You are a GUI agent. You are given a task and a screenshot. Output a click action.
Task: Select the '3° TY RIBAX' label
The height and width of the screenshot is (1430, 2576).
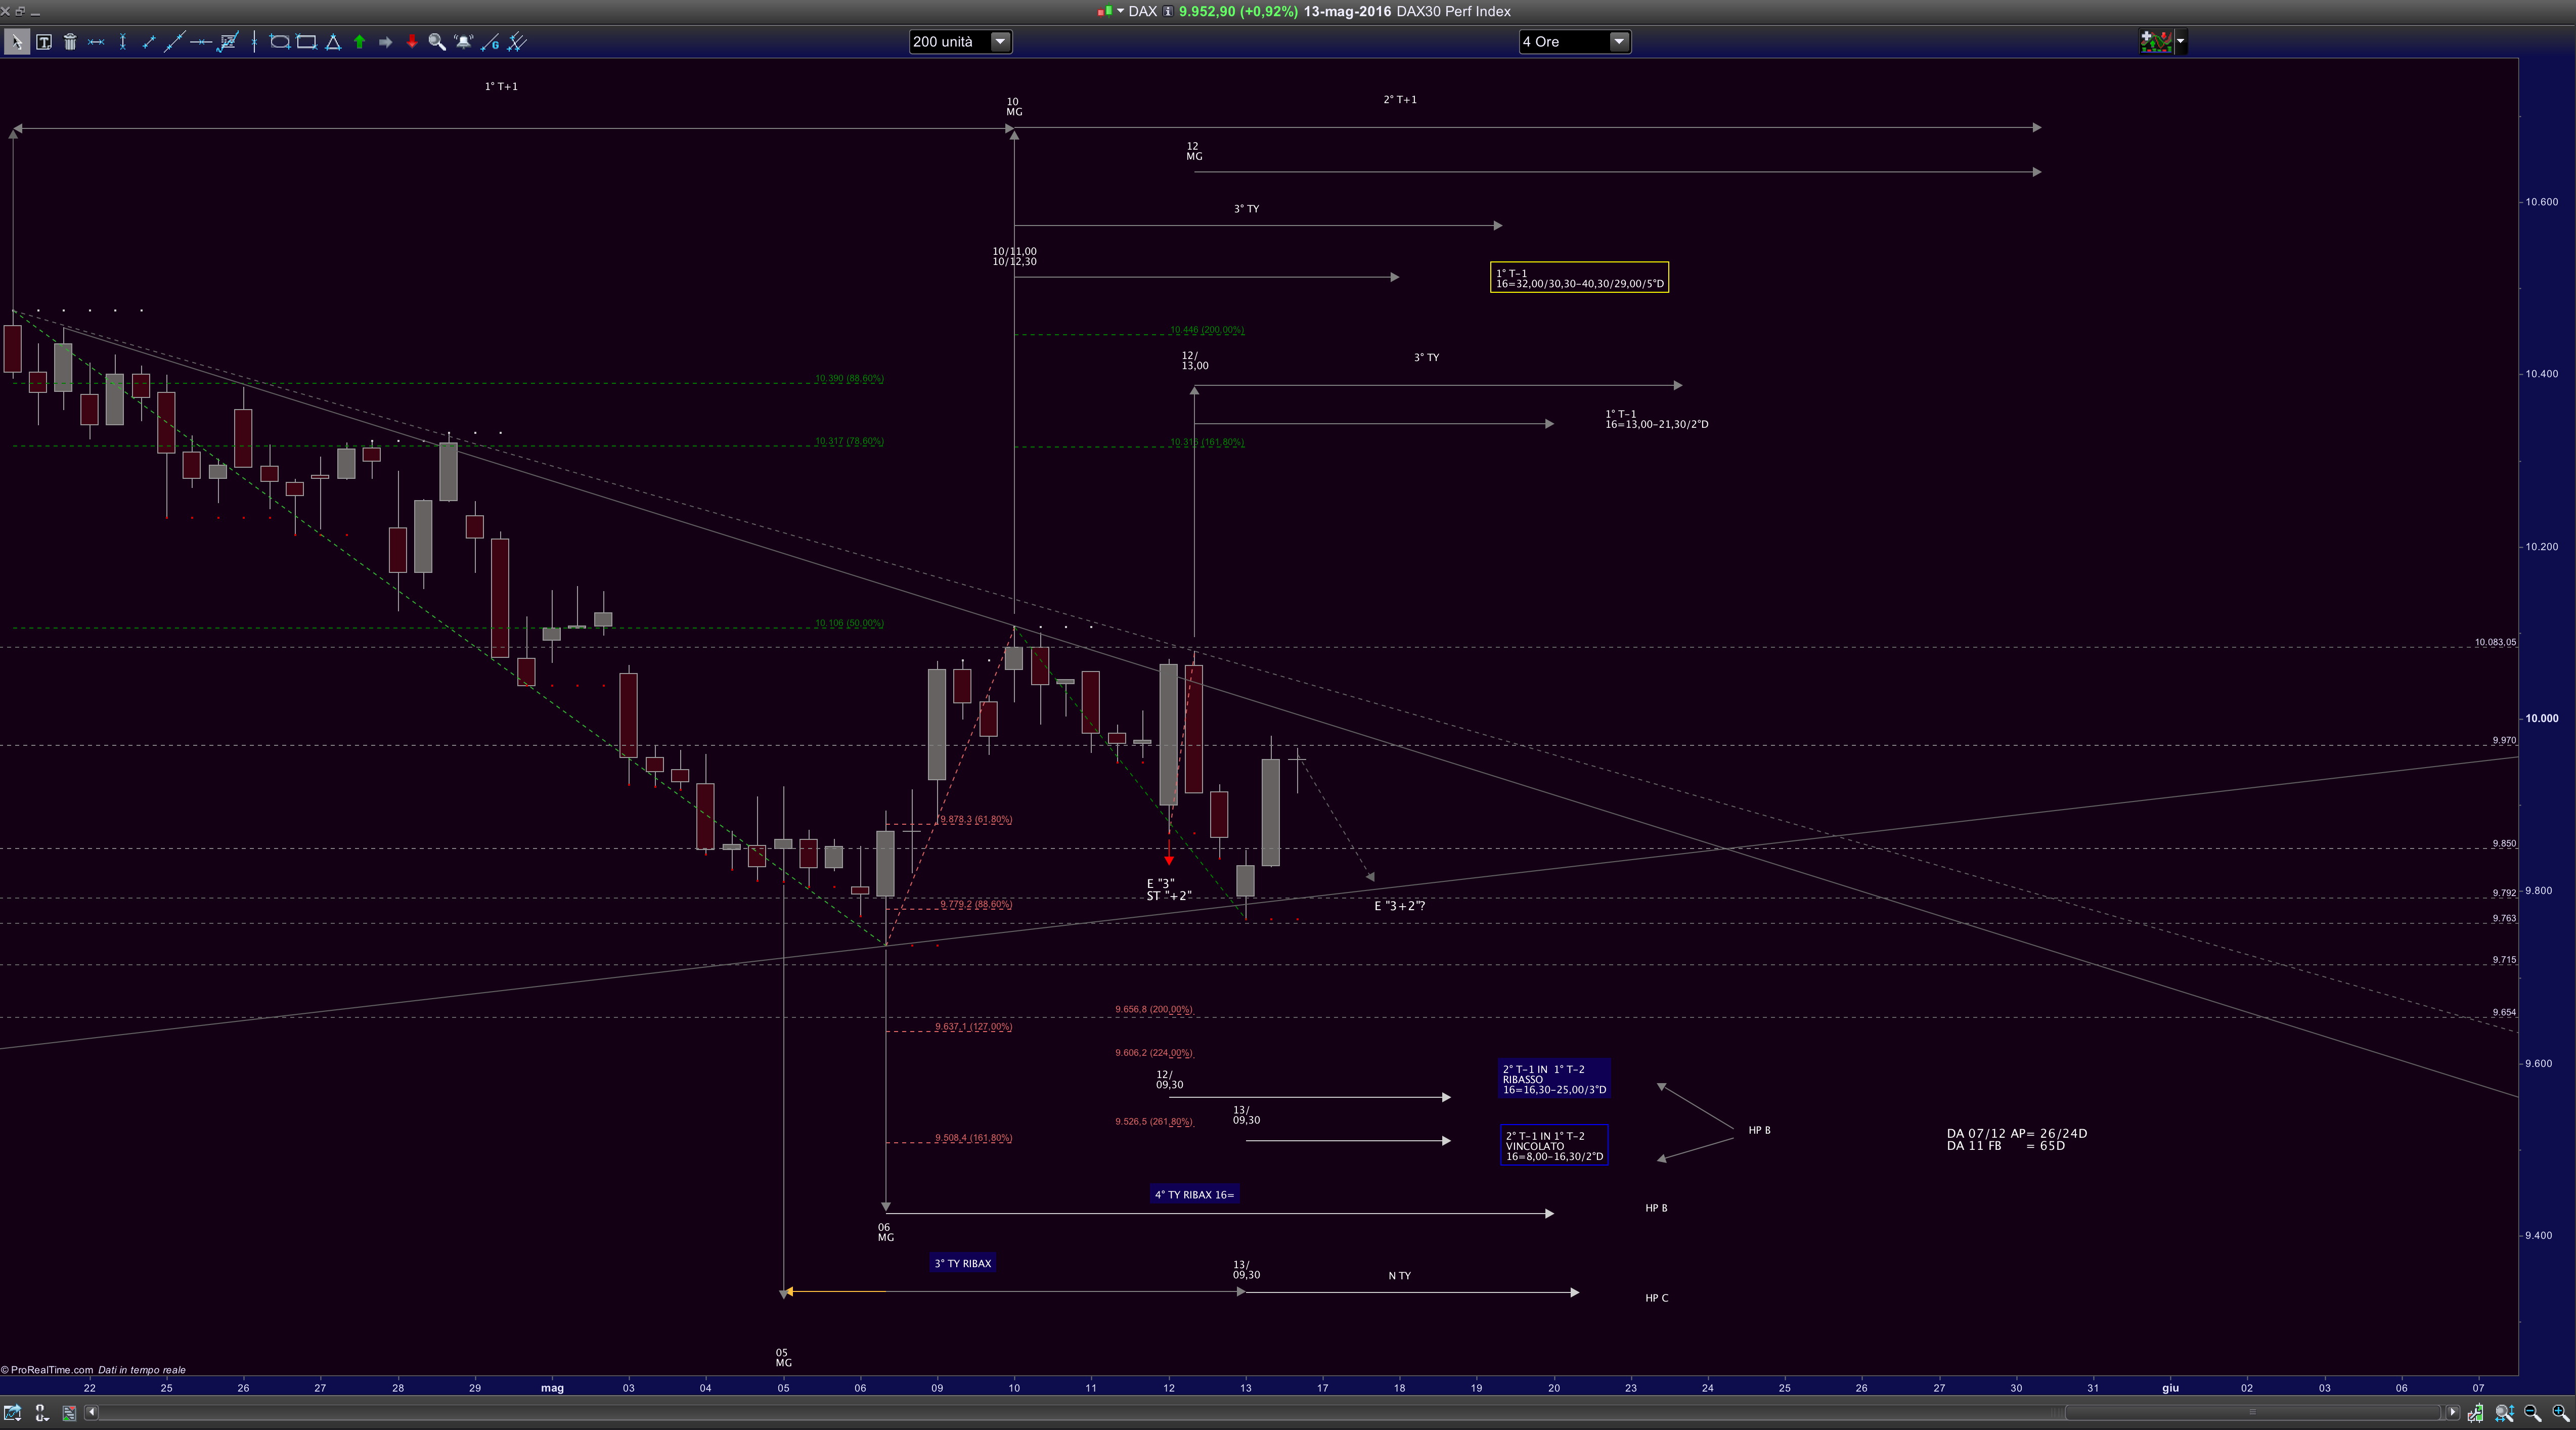[x=962, y=1263]
